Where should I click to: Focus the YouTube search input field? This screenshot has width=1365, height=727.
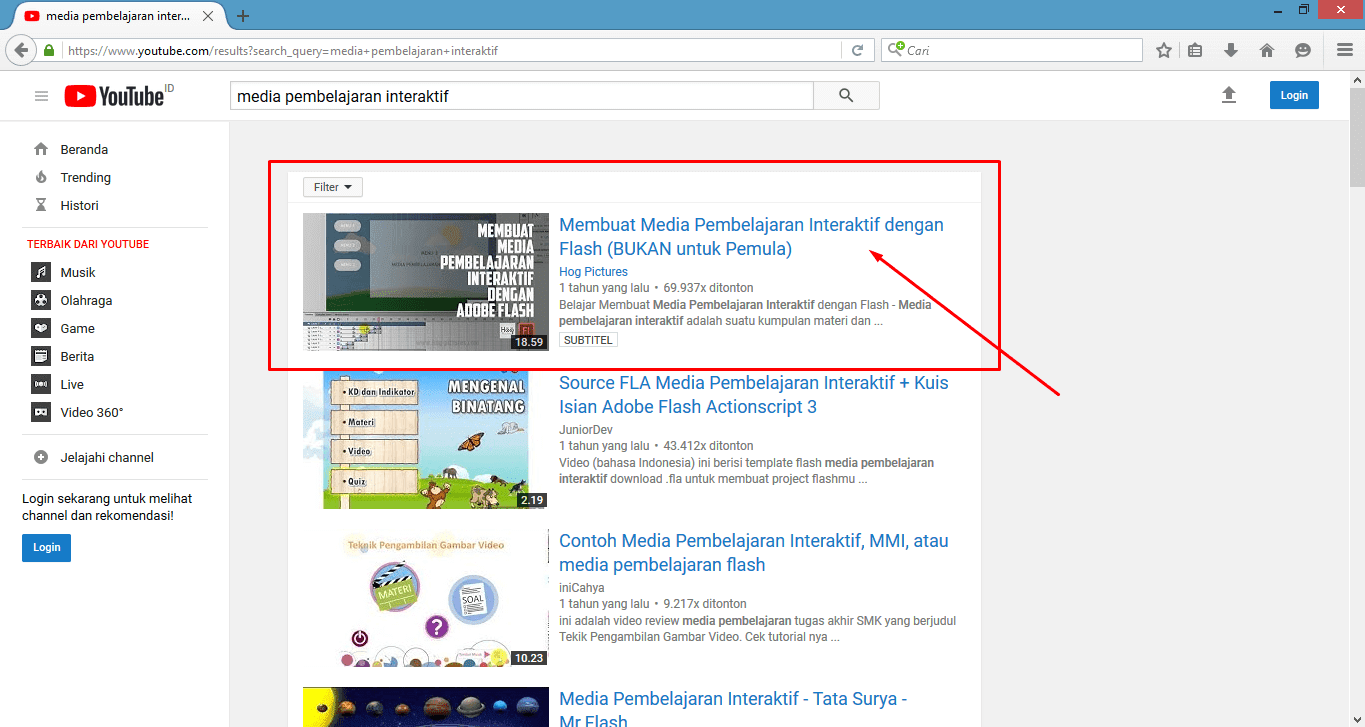(522, 96)
